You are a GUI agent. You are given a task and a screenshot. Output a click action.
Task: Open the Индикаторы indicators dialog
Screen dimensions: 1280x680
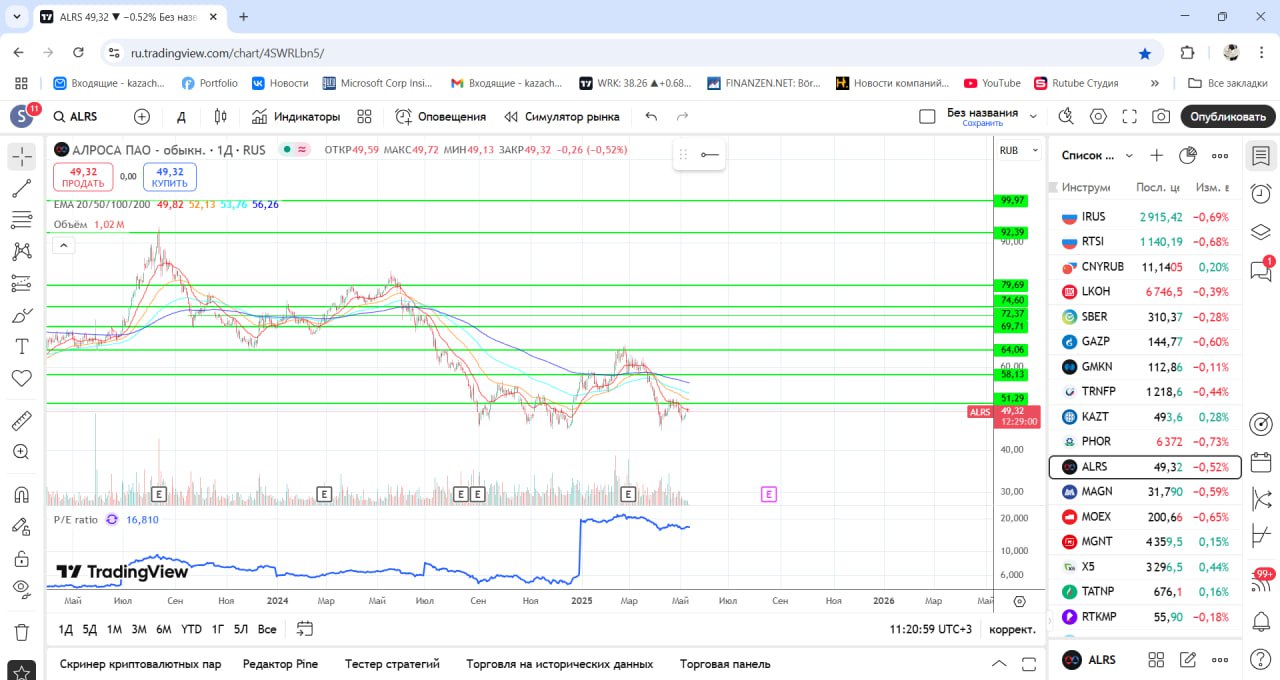click(296, 117)
